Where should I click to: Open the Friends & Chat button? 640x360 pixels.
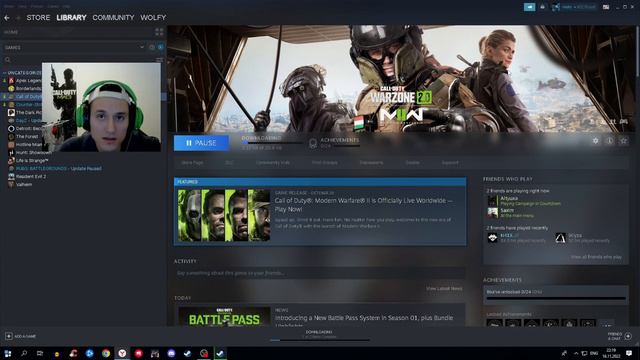tap(620, 336)
